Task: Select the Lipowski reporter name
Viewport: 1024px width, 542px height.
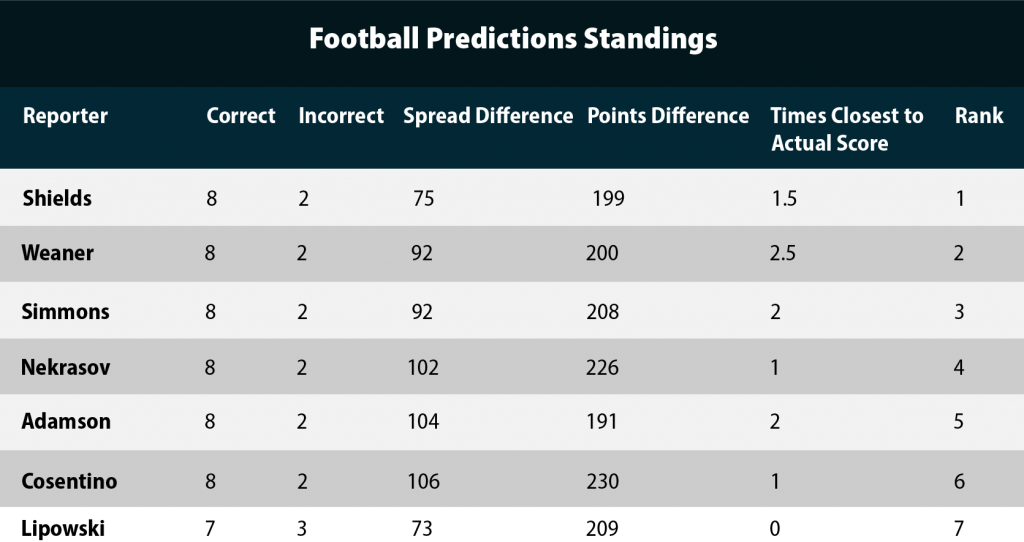Action: [x=63, y=528]
